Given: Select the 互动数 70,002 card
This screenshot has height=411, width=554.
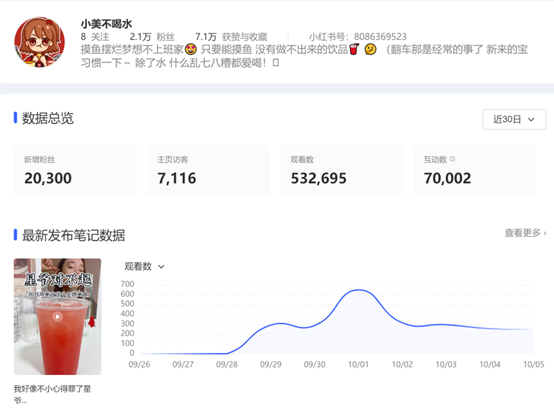Looking at the screenshot, I should pyautogui.click(x=475, y=170).
